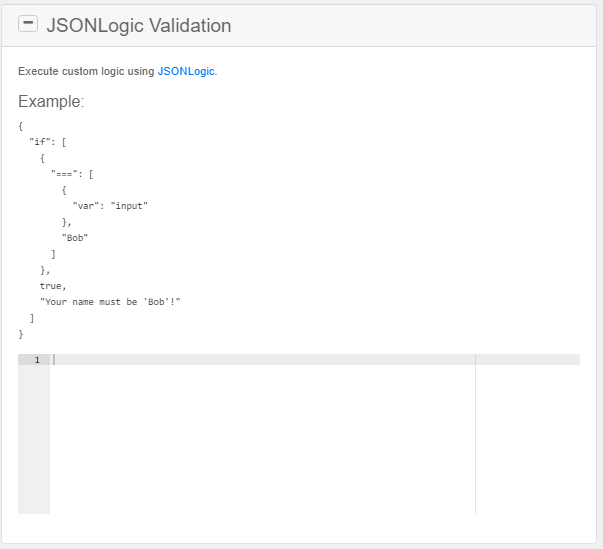Click the "var": "input" example line

tap(110, 206)
